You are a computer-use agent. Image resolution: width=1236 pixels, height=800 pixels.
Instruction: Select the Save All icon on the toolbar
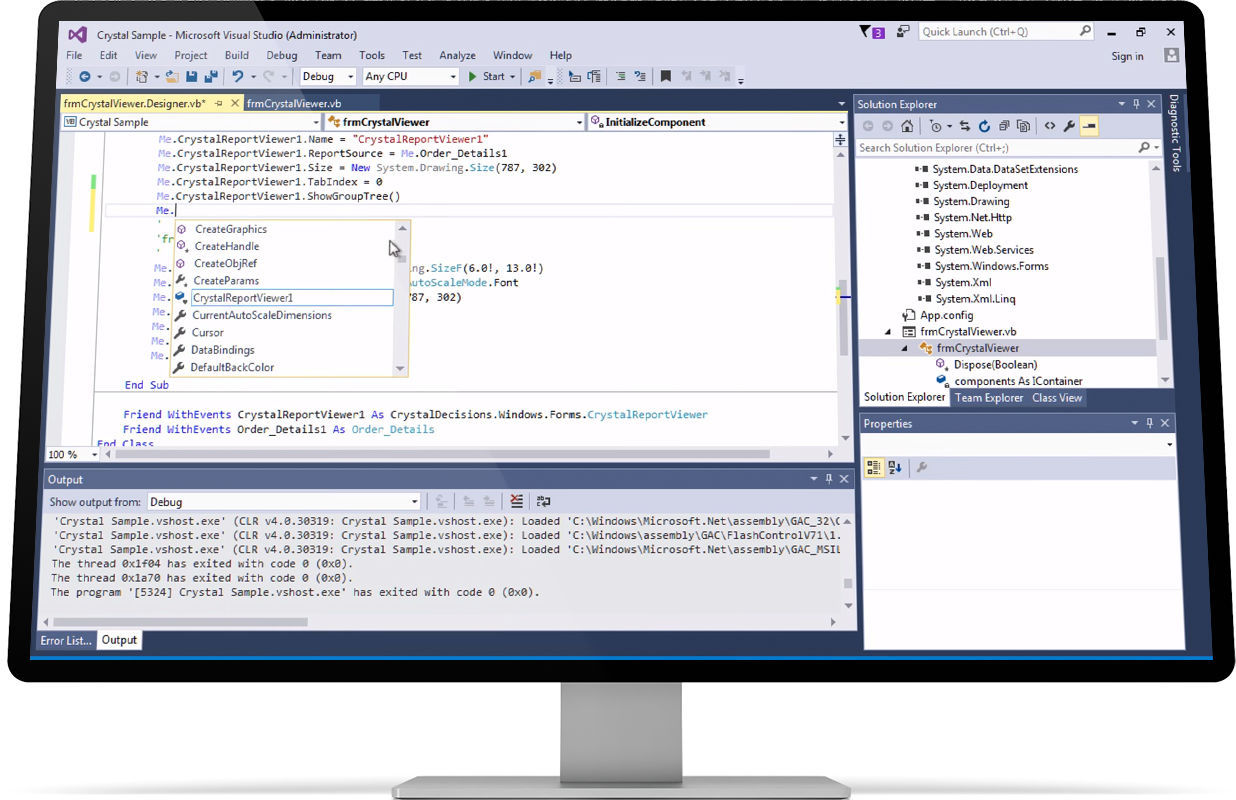tap(212, 76)
